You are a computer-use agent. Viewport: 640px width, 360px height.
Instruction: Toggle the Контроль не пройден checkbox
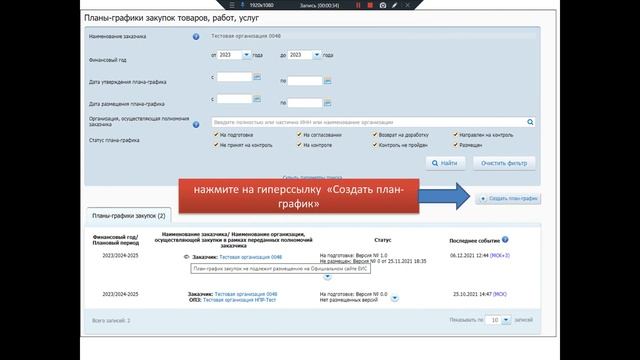[375, 144]
